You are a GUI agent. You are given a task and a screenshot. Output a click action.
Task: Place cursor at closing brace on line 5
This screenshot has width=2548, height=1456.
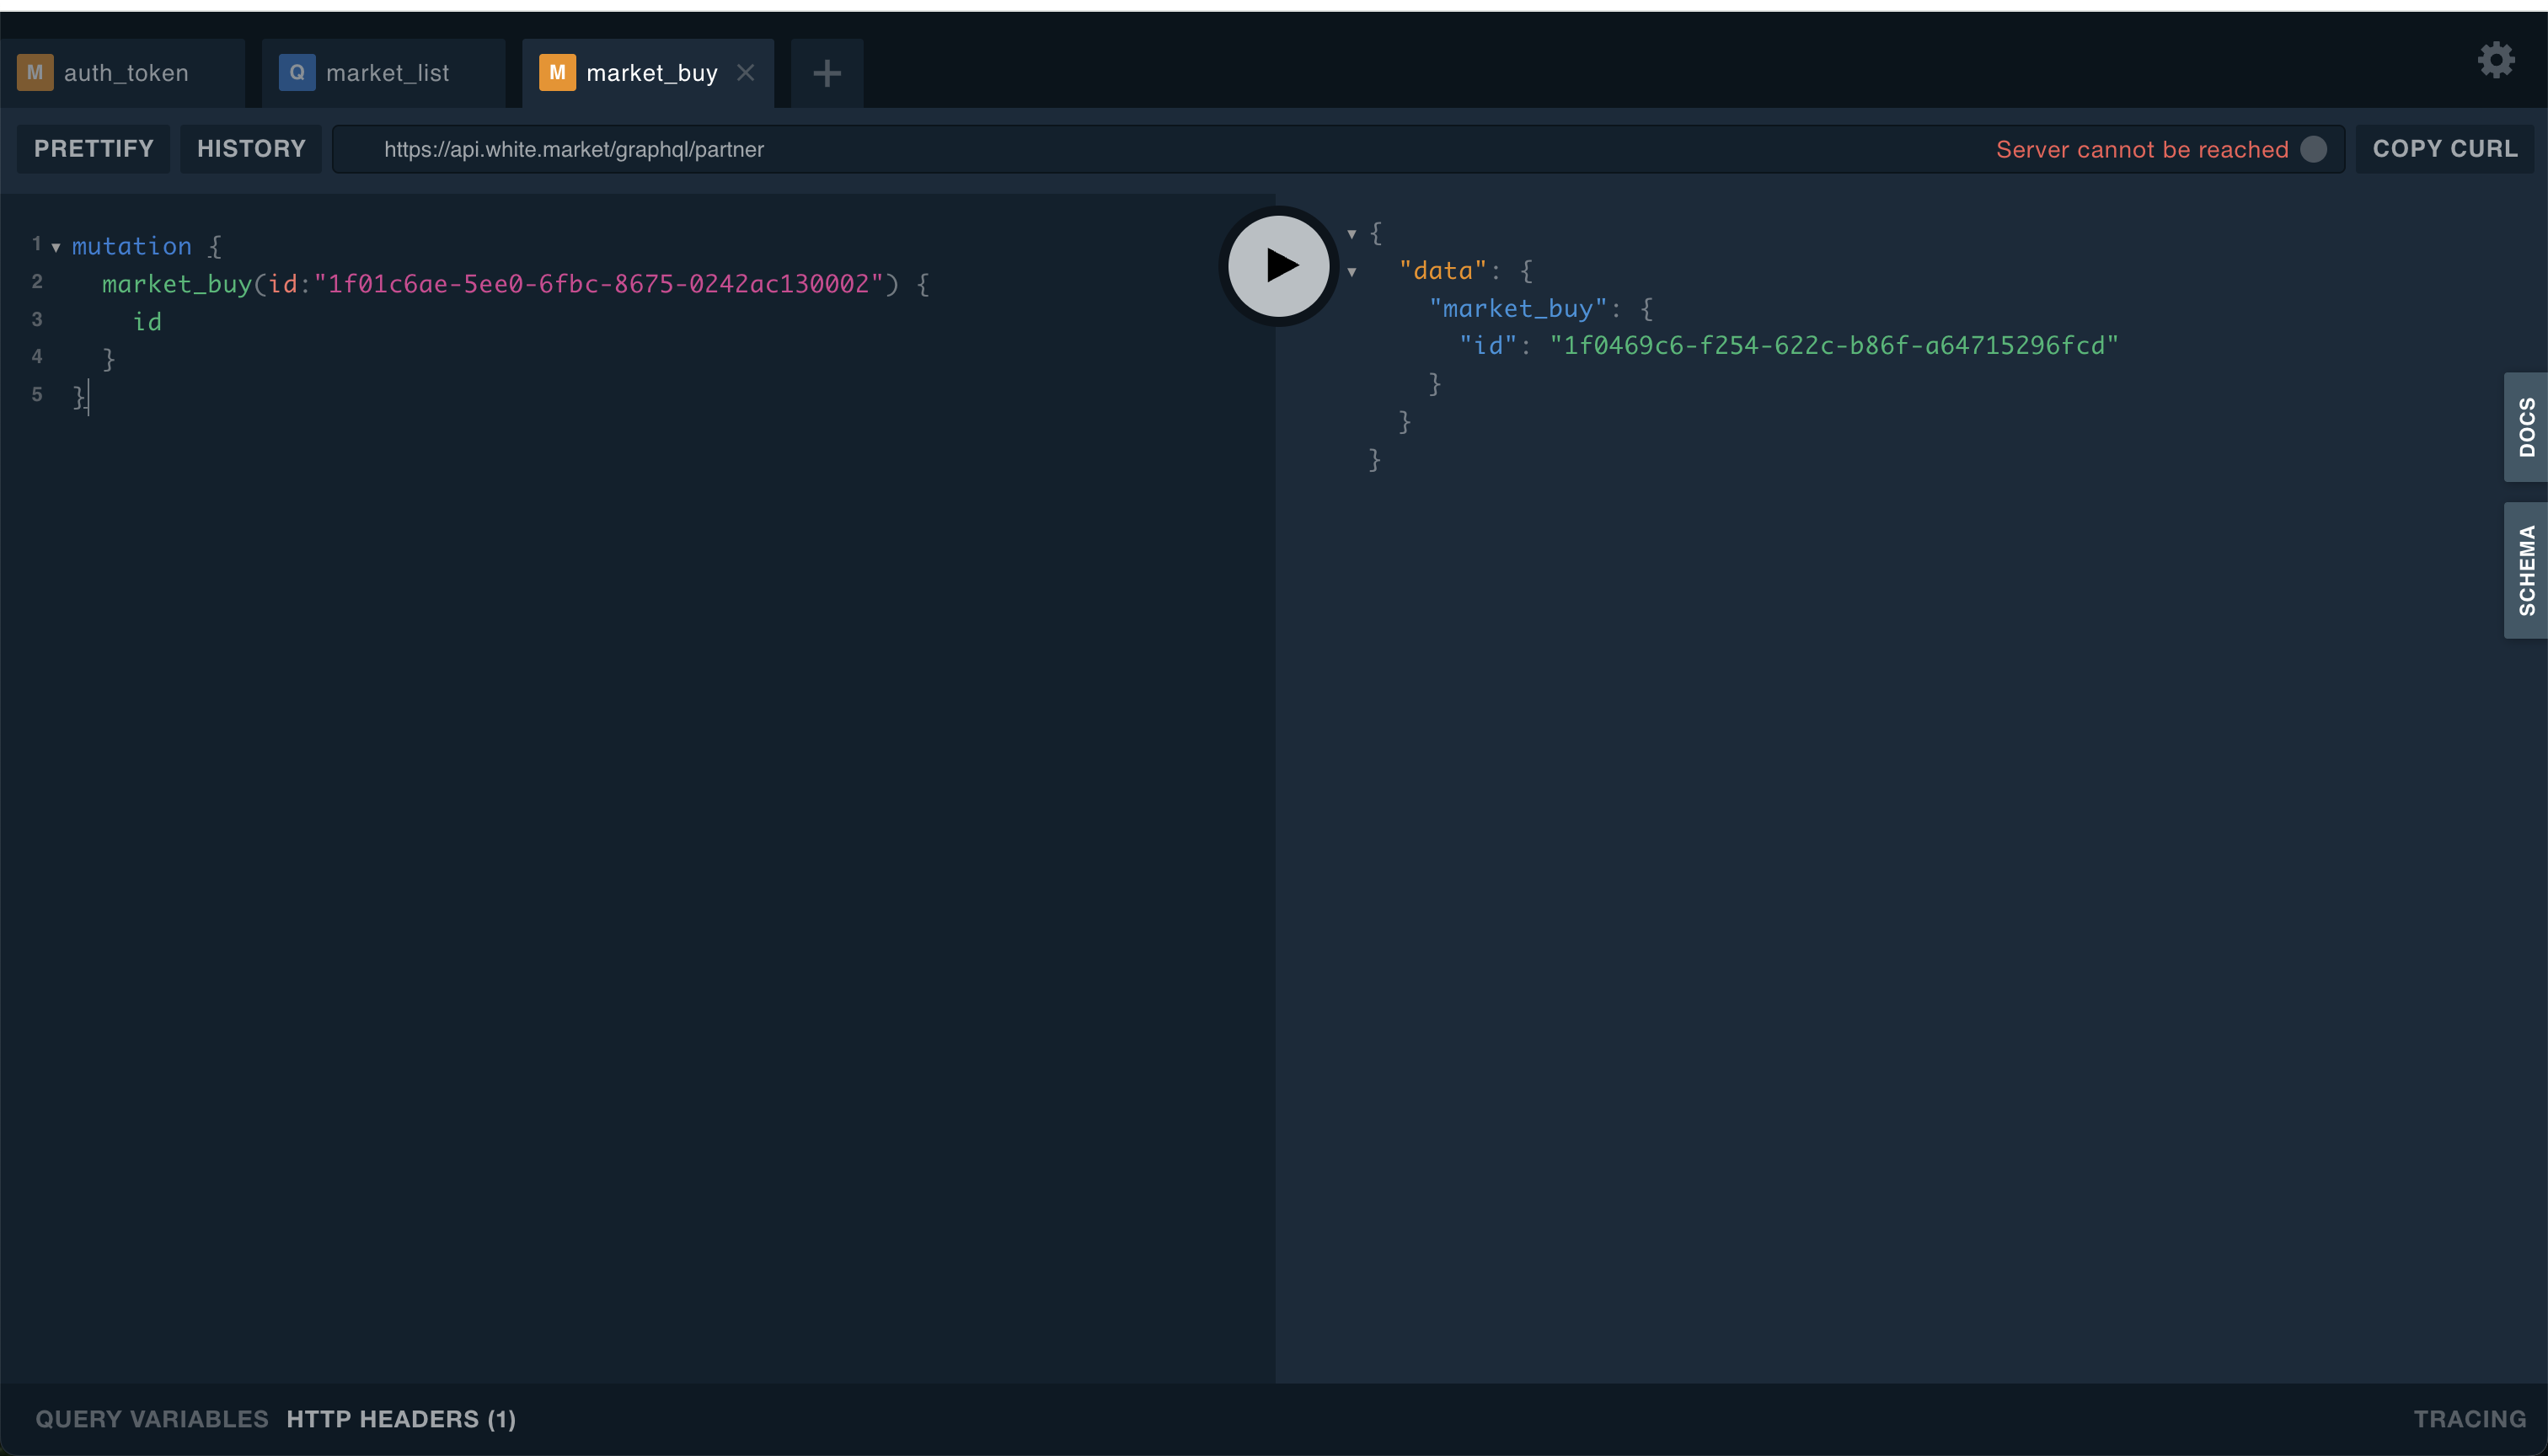coord(79,397)
